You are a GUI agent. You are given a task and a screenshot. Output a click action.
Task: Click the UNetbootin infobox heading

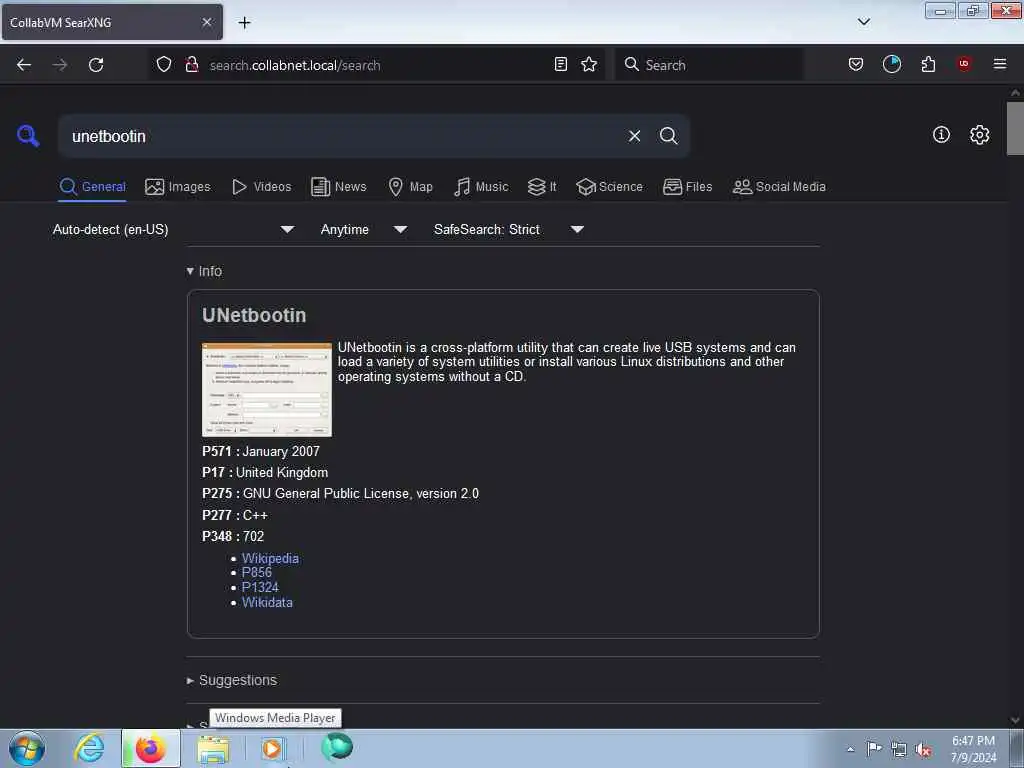(x=254, y=315)
